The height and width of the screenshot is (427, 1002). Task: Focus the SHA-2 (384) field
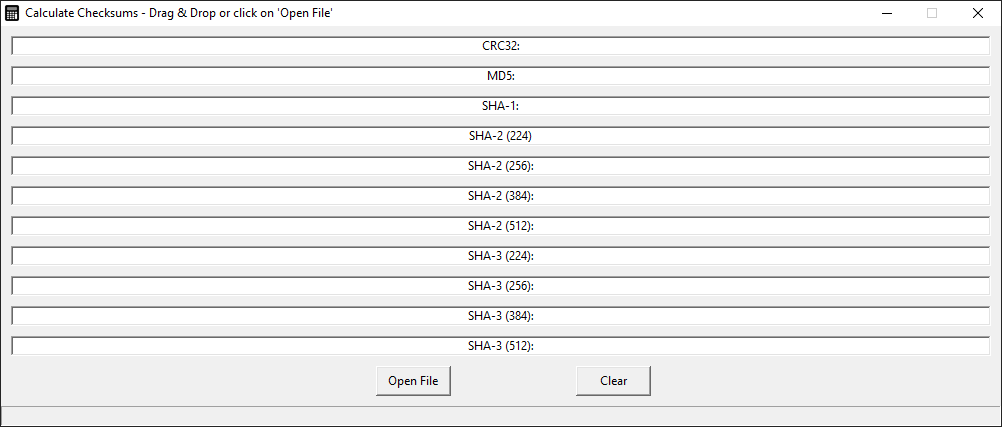(x=500, y=196)
